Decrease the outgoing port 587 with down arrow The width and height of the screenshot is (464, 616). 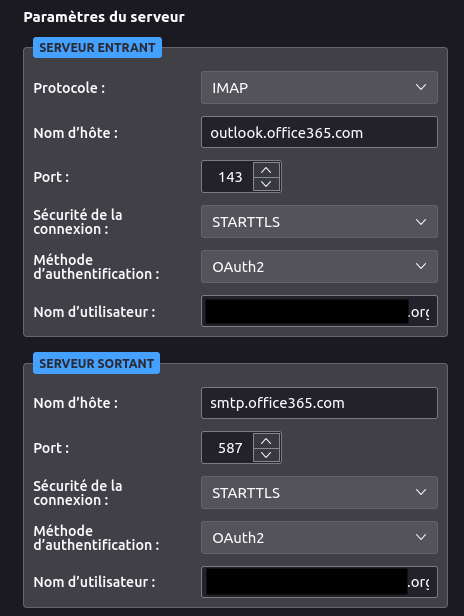pyautogui.click(x=266, y=455)
